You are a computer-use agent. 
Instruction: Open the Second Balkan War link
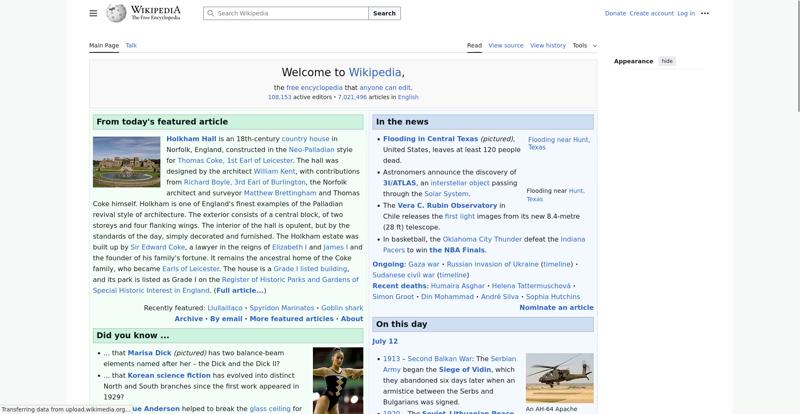click(x=440, y=359)
